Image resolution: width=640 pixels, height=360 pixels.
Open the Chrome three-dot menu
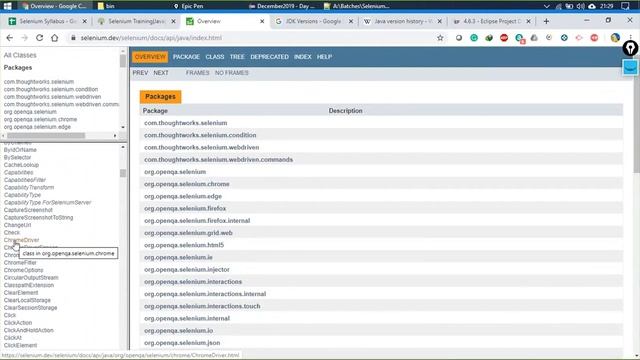point(630,38)
